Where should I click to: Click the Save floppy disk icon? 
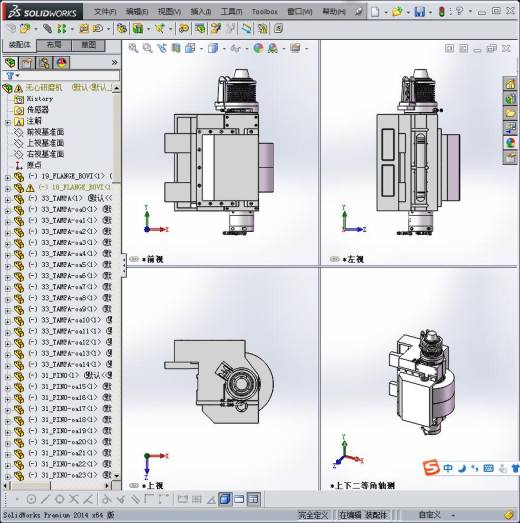(420, 12)
